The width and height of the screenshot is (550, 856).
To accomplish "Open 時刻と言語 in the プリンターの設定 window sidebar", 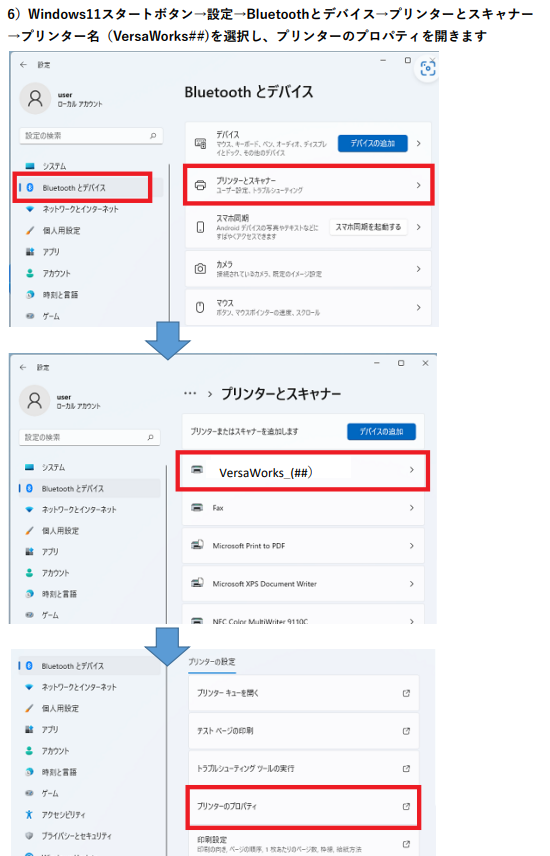I will coord(51,772).
